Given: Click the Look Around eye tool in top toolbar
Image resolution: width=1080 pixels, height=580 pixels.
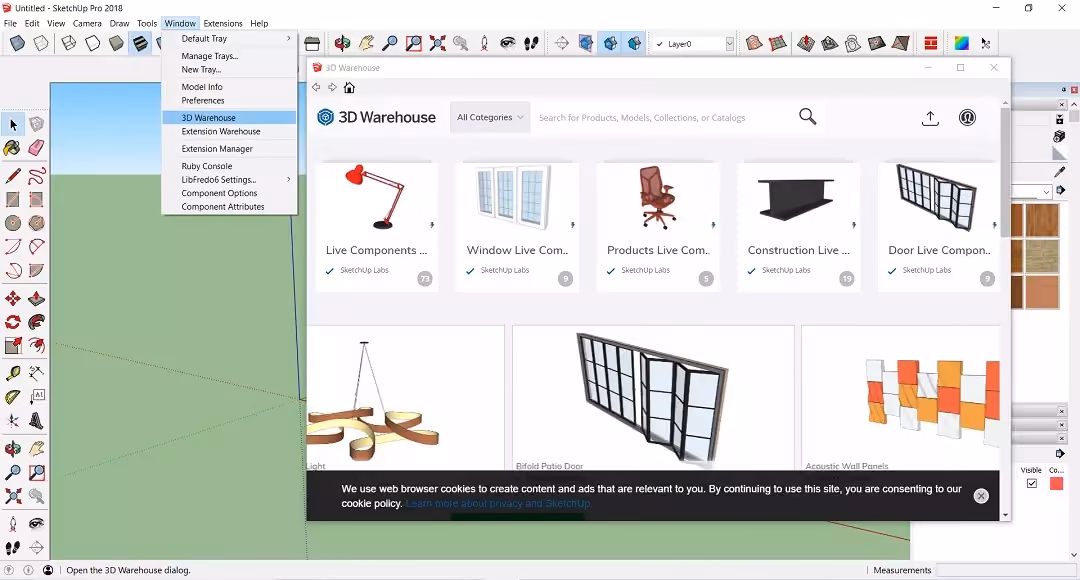Looking at the screenshot, I should [508, 43].
